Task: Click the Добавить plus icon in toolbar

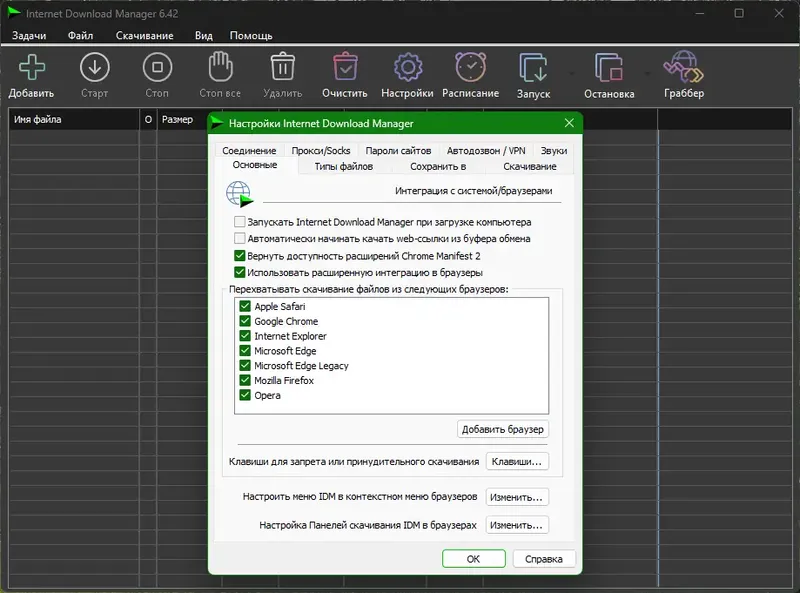Action: click(32, 67)
